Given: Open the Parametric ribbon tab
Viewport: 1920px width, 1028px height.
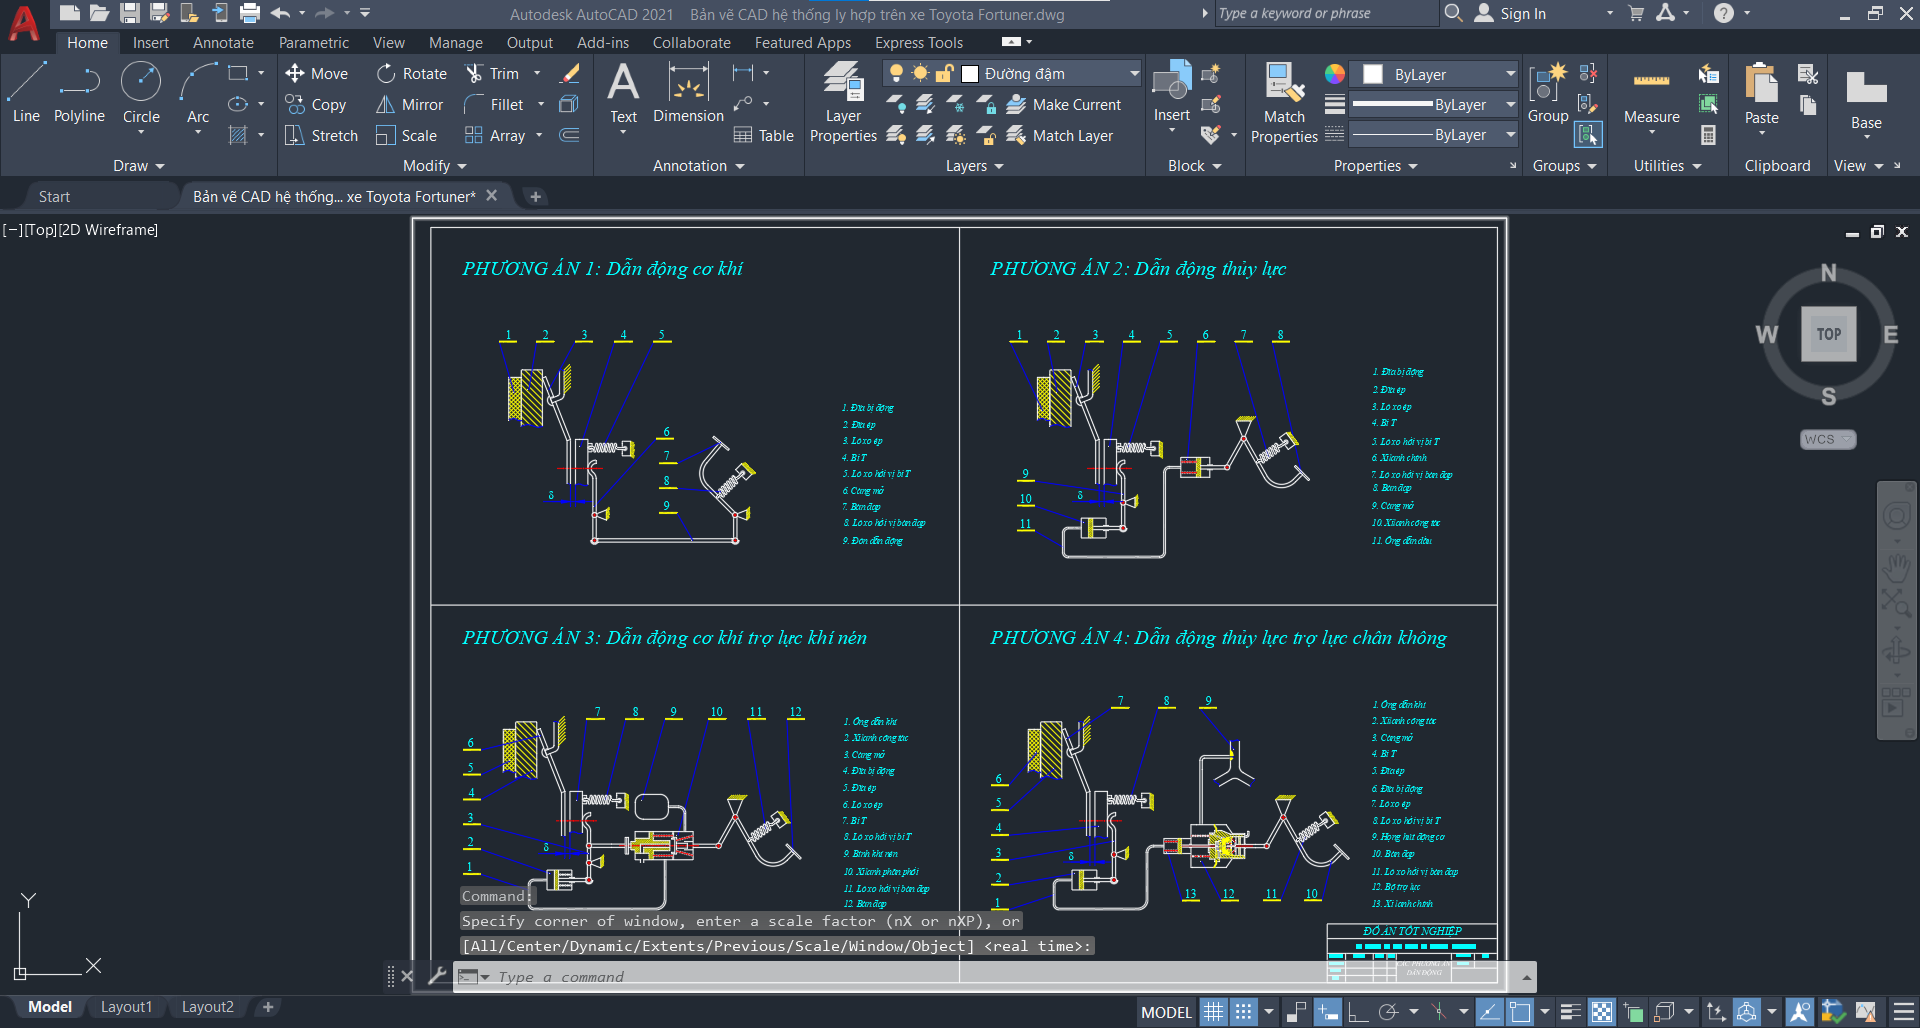Looking at the screenshot, I should tap(314, 43).
